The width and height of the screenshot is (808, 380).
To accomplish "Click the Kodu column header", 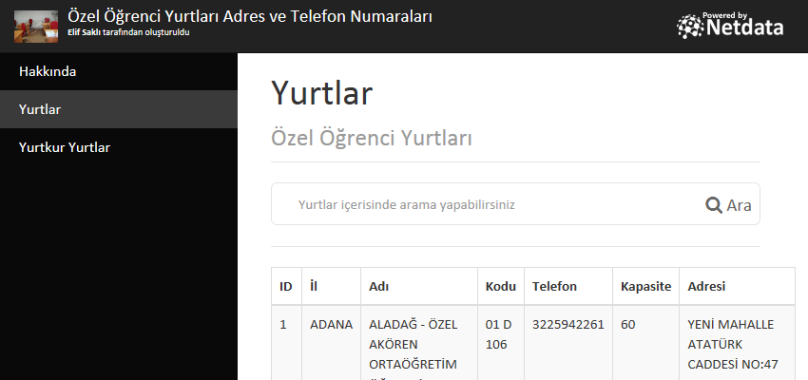I will pos(501,286).
